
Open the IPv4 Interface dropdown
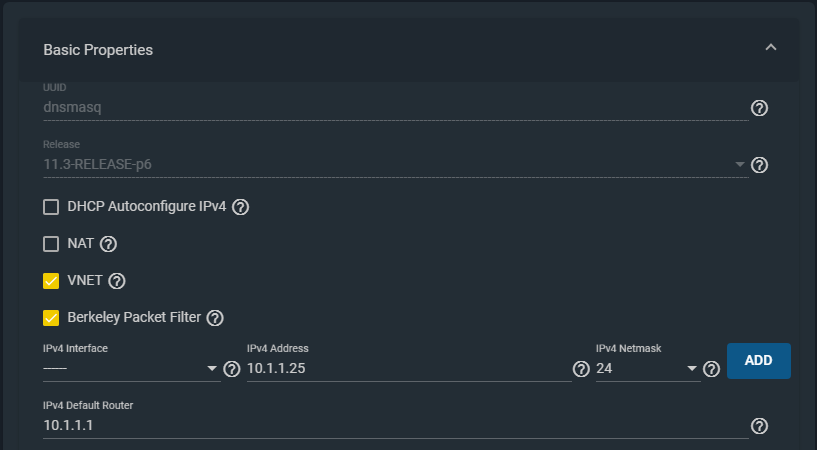(130, 369)
